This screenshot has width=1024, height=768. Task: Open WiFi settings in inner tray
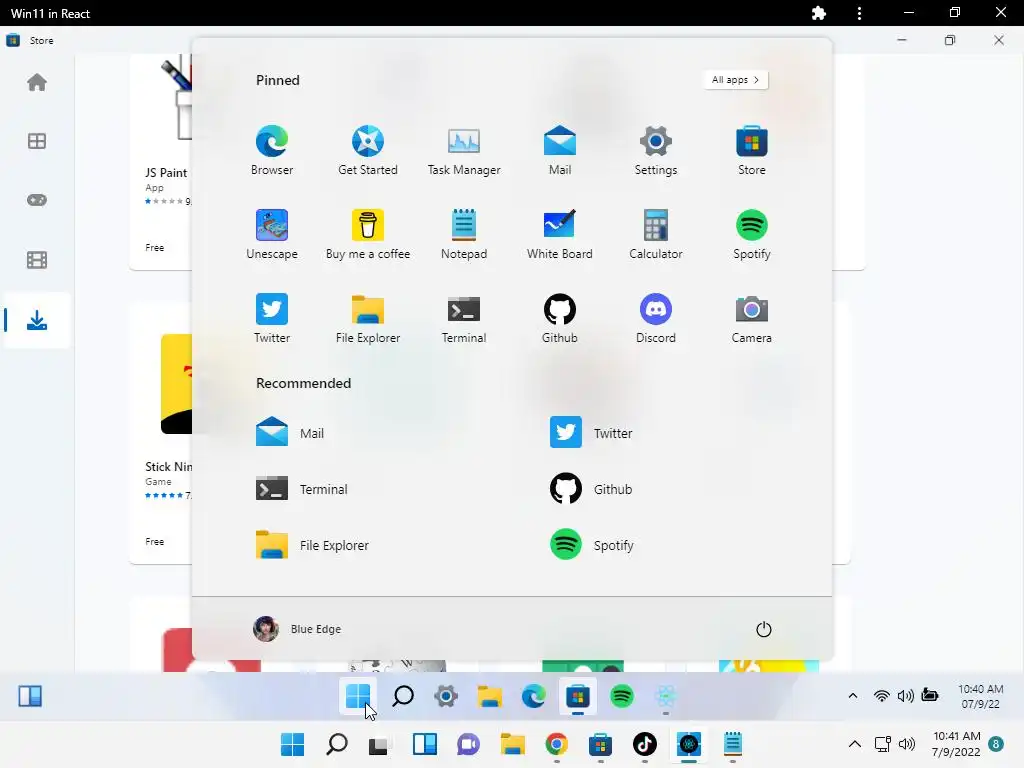point(881,696)
